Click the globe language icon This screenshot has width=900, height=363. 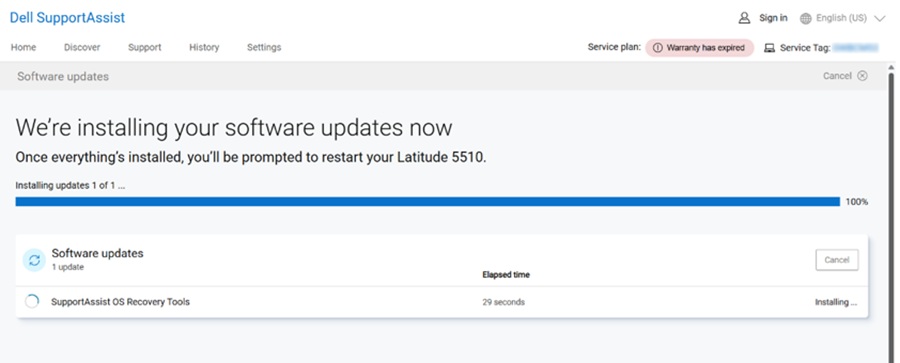pyautogui.click(x=806, y=18)
